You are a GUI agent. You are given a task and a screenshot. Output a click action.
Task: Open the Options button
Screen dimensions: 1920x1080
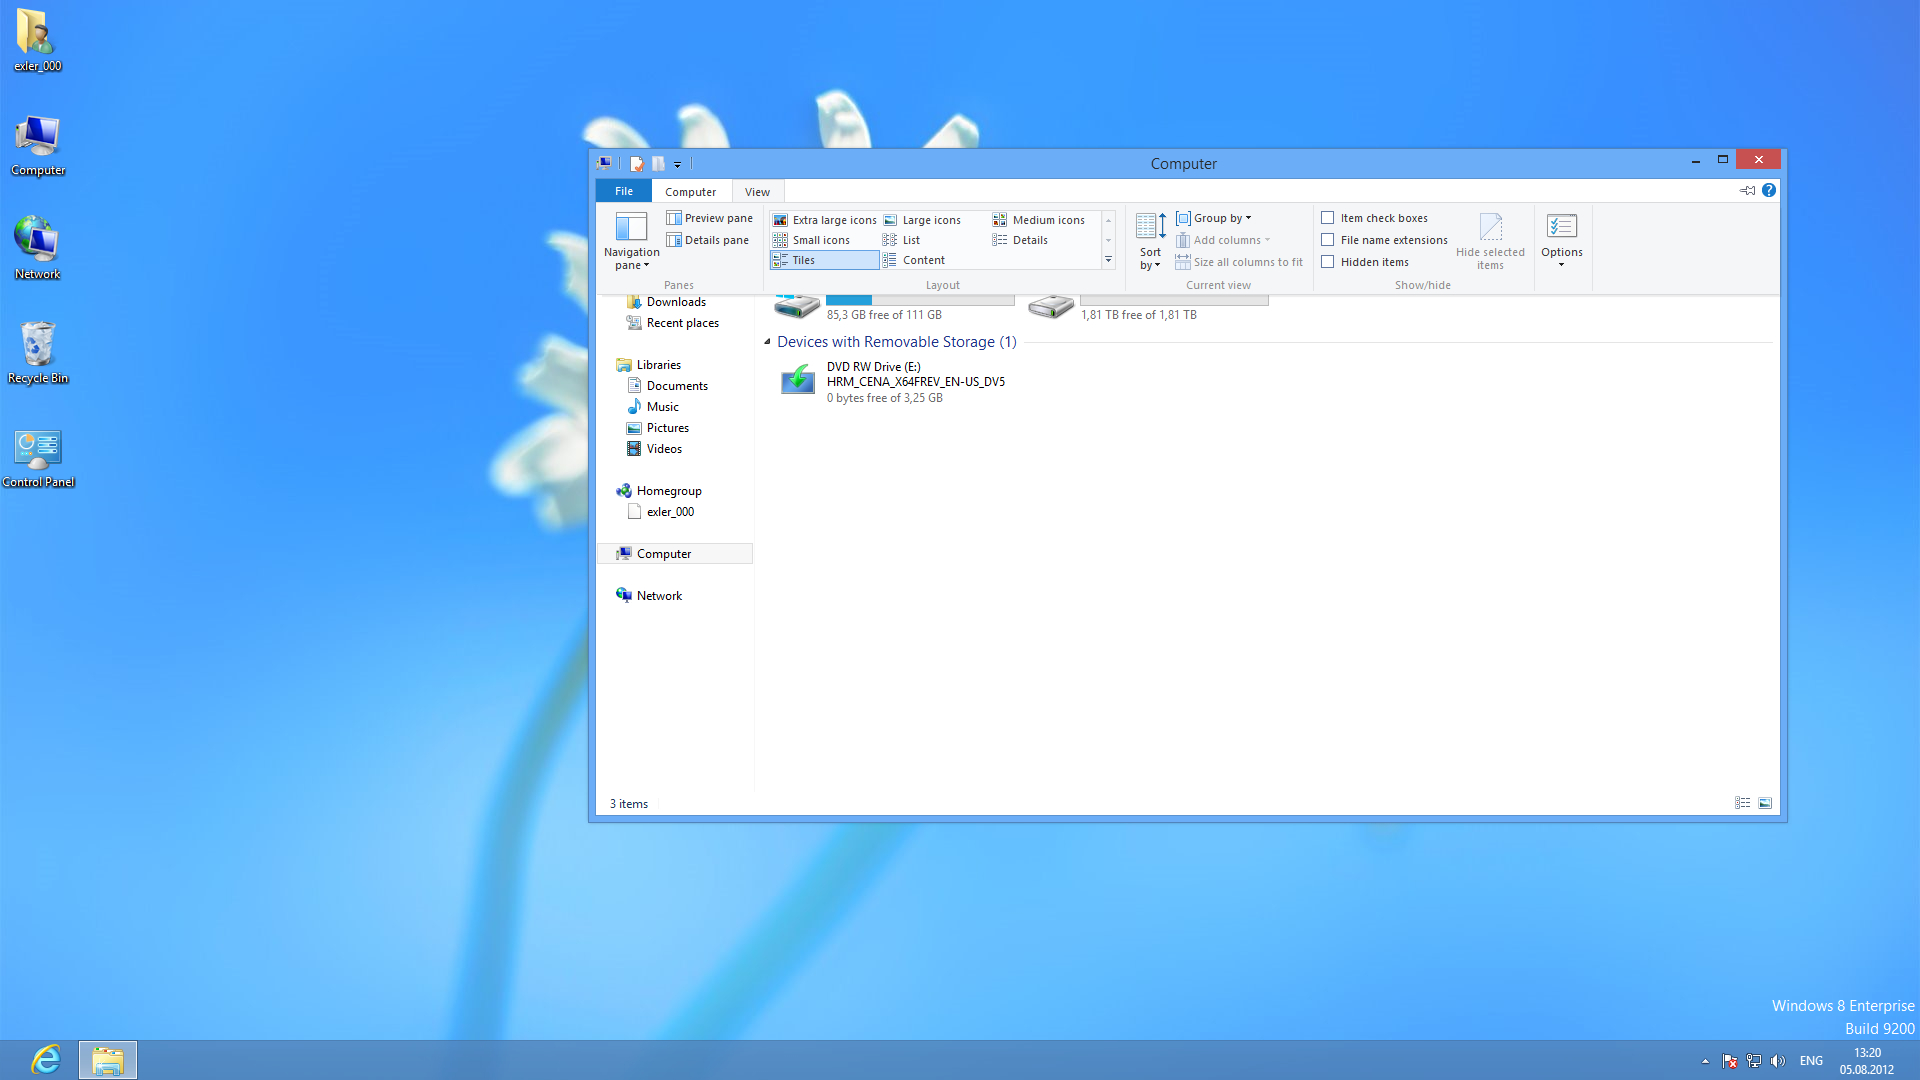tap(1561, 240)
